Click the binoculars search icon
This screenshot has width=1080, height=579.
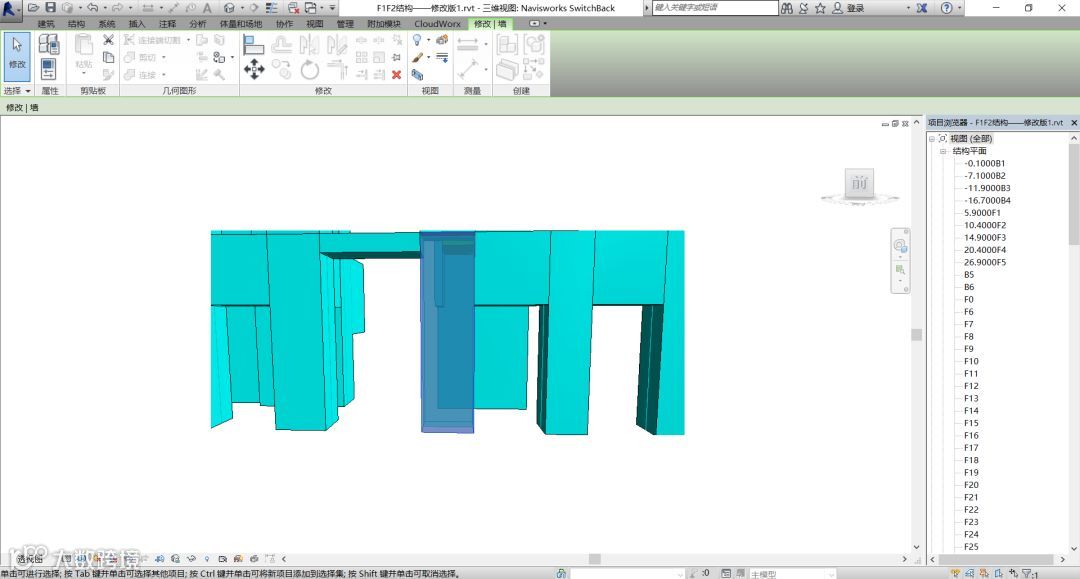[x=787, y=8]
